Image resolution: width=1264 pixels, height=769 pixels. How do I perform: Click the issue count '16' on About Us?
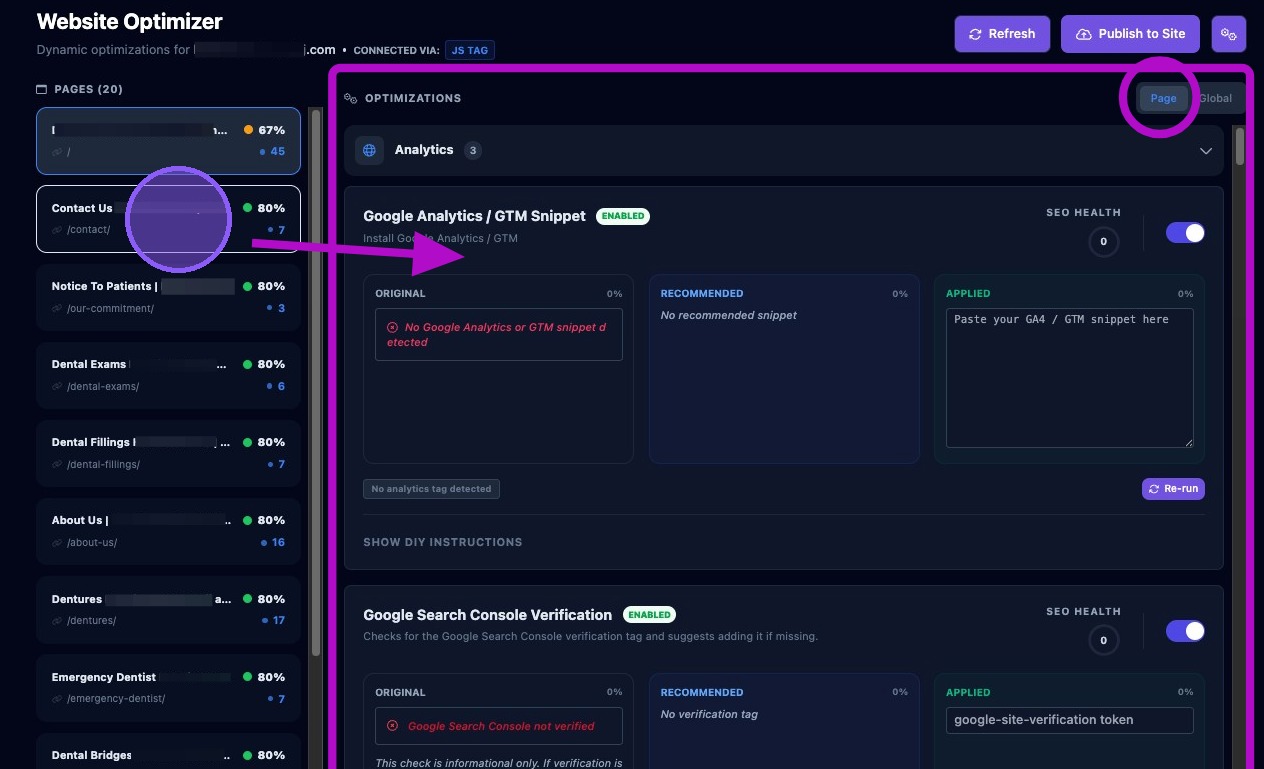(x=278, y=542)
